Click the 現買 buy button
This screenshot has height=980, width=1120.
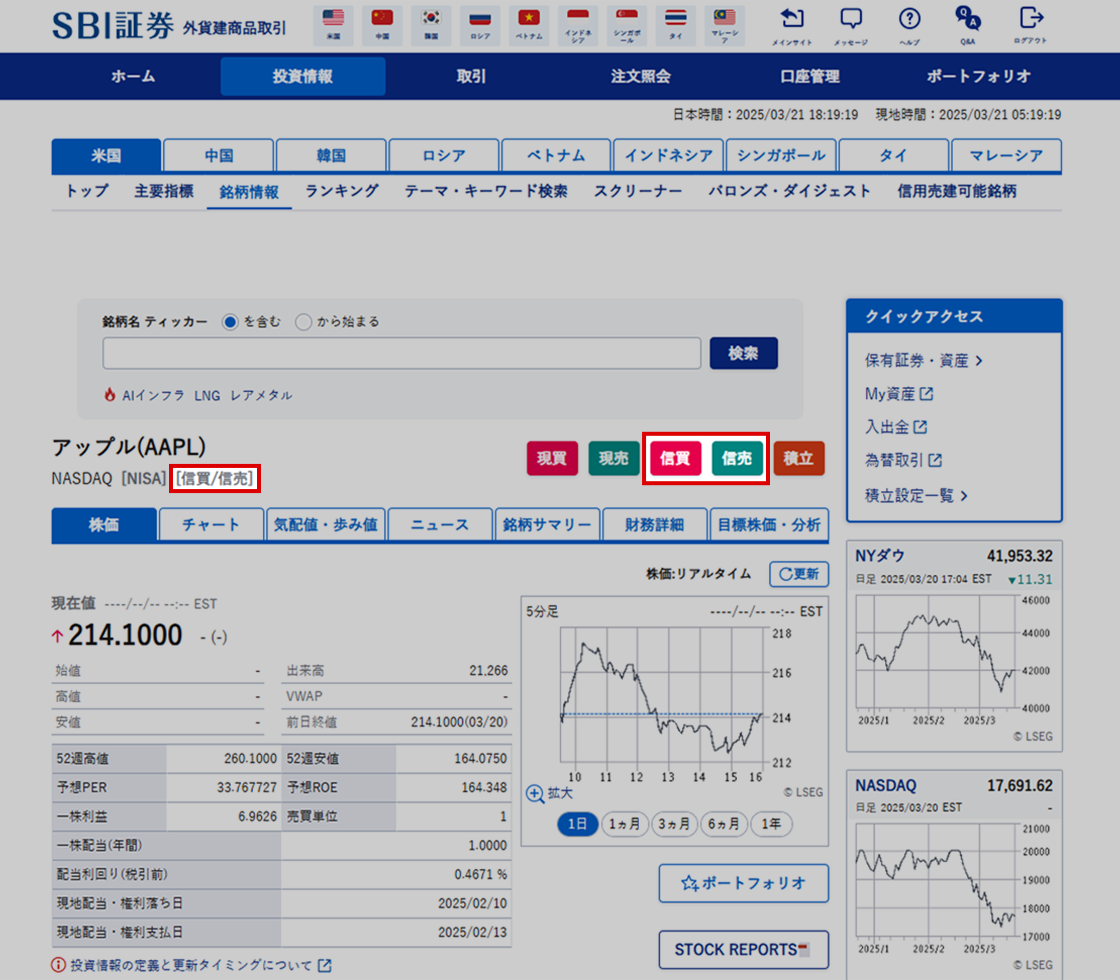552,459
